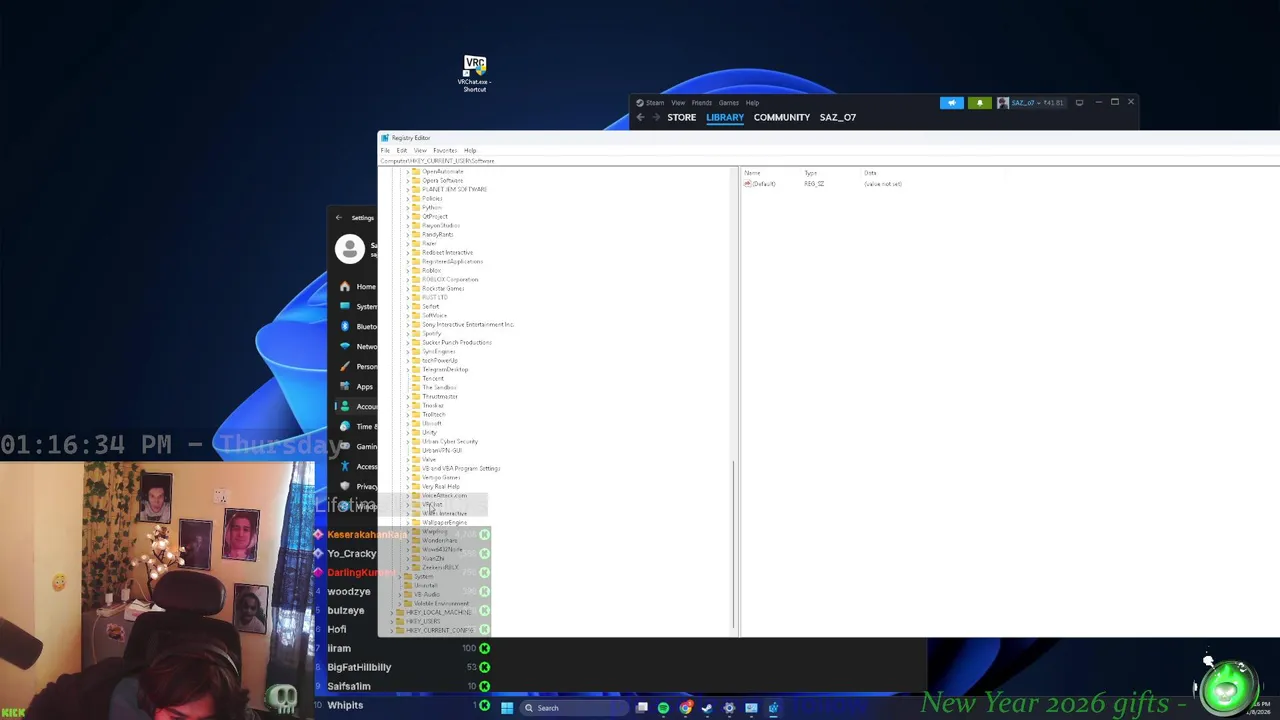1280x720 pixels.
Task: Expand the Rockstar Games key
Action: point(407,289)
